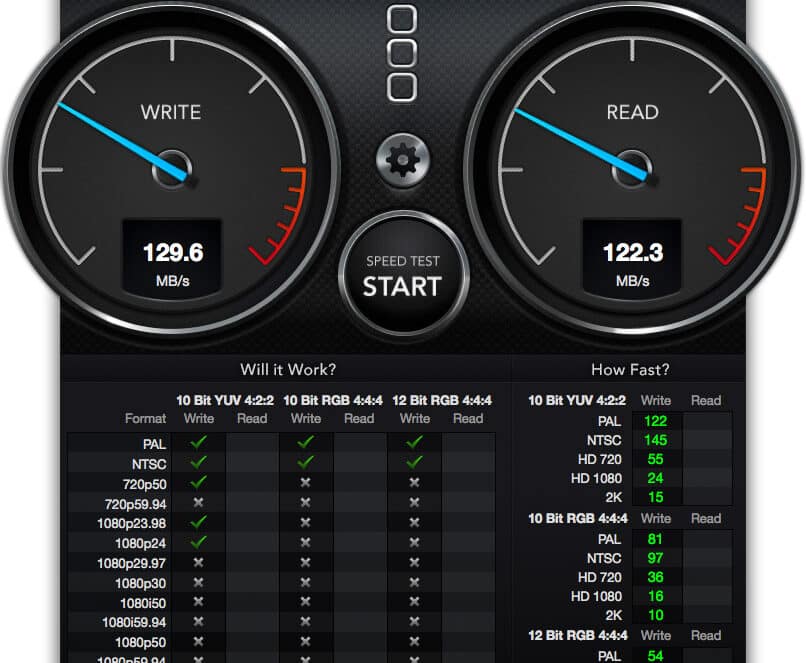The height and width of the screenshot is (663, 806).
Task: Click the value 81 for 10 Bit RGB PAL
Action: tap(655, 539)
